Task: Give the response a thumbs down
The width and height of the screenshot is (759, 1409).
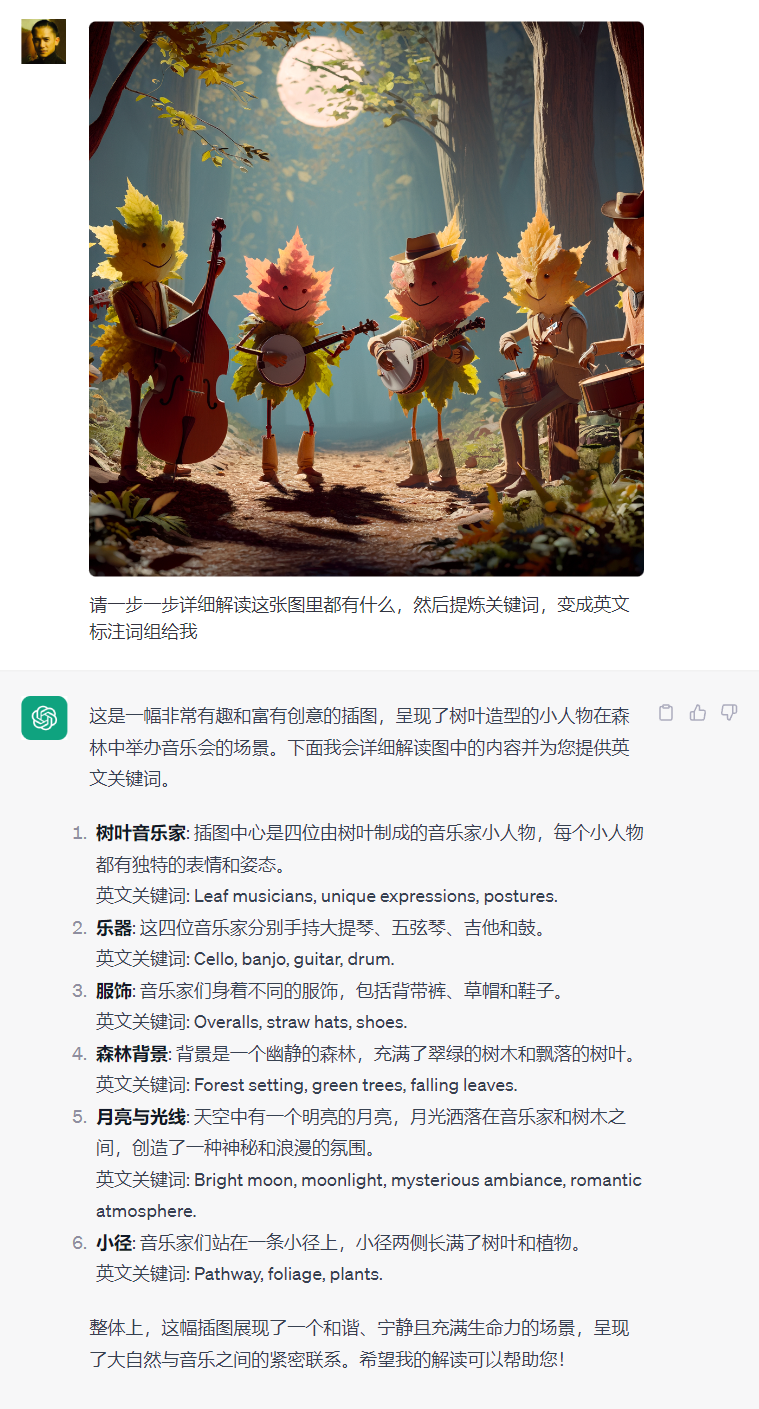Action: click(729, 713)
